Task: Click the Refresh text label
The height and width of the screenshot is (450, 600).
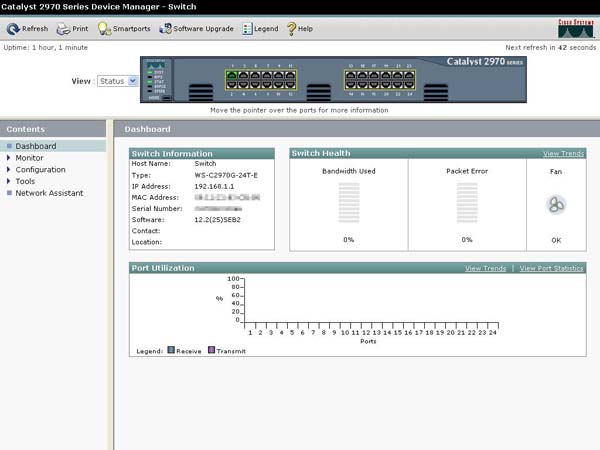Action: pos(35,29)
